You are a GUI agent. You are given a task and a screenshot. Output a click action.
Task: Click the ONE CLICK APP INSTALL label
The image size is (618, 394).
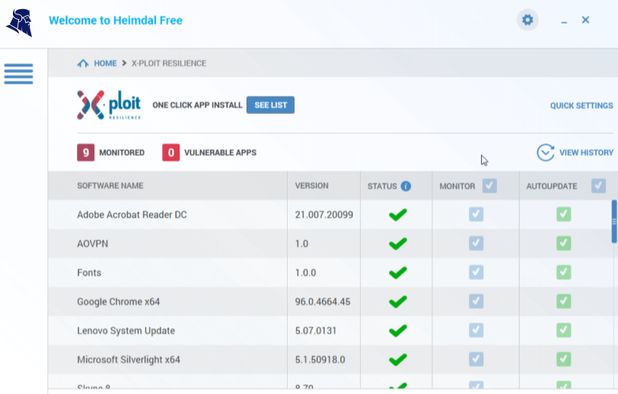tap(197, 105)
